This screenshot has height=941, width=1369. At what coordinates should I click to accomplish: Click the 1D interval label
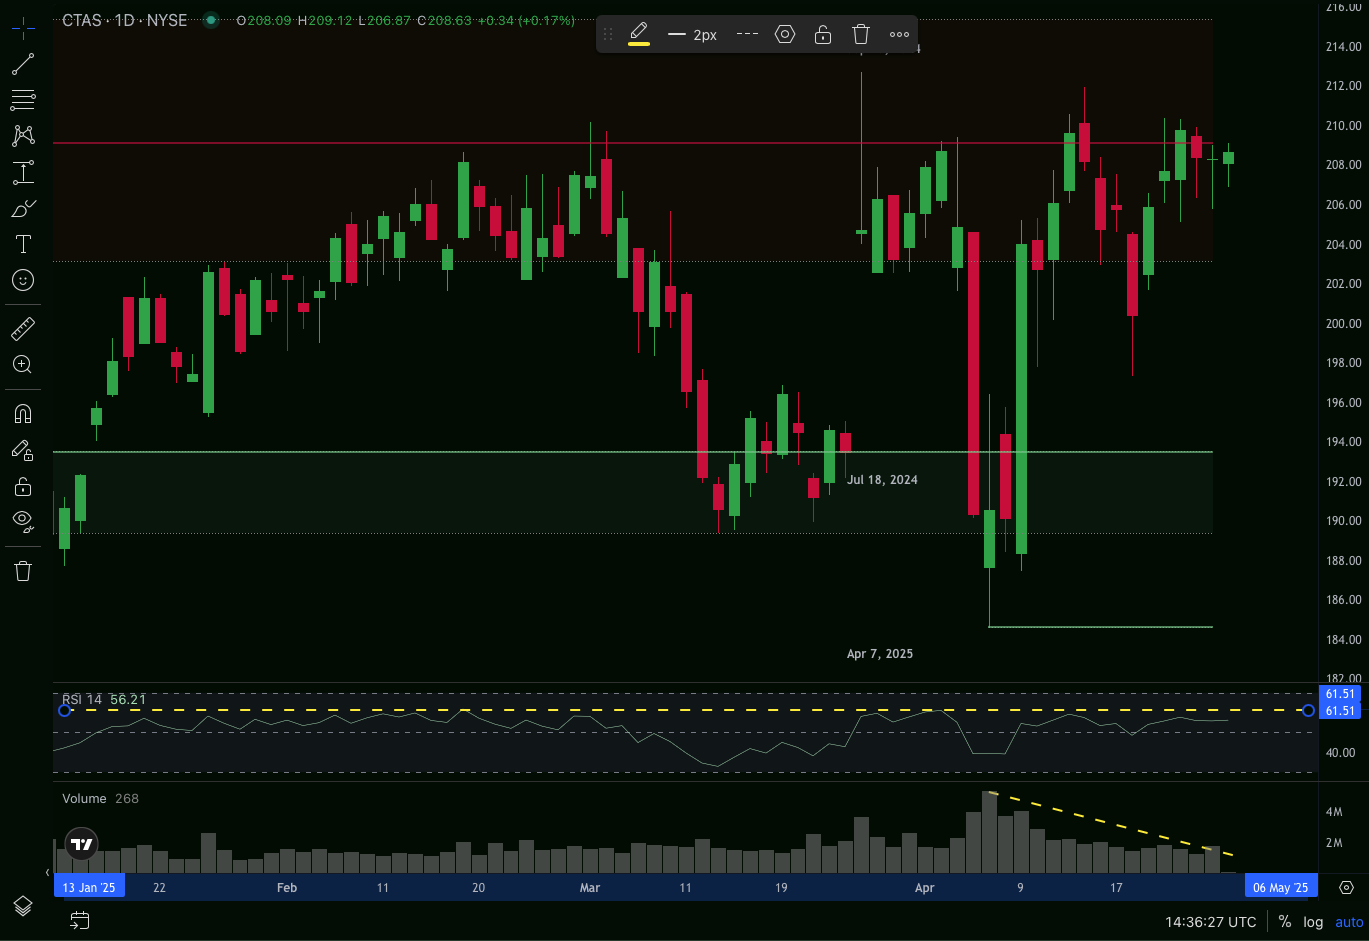124,20
